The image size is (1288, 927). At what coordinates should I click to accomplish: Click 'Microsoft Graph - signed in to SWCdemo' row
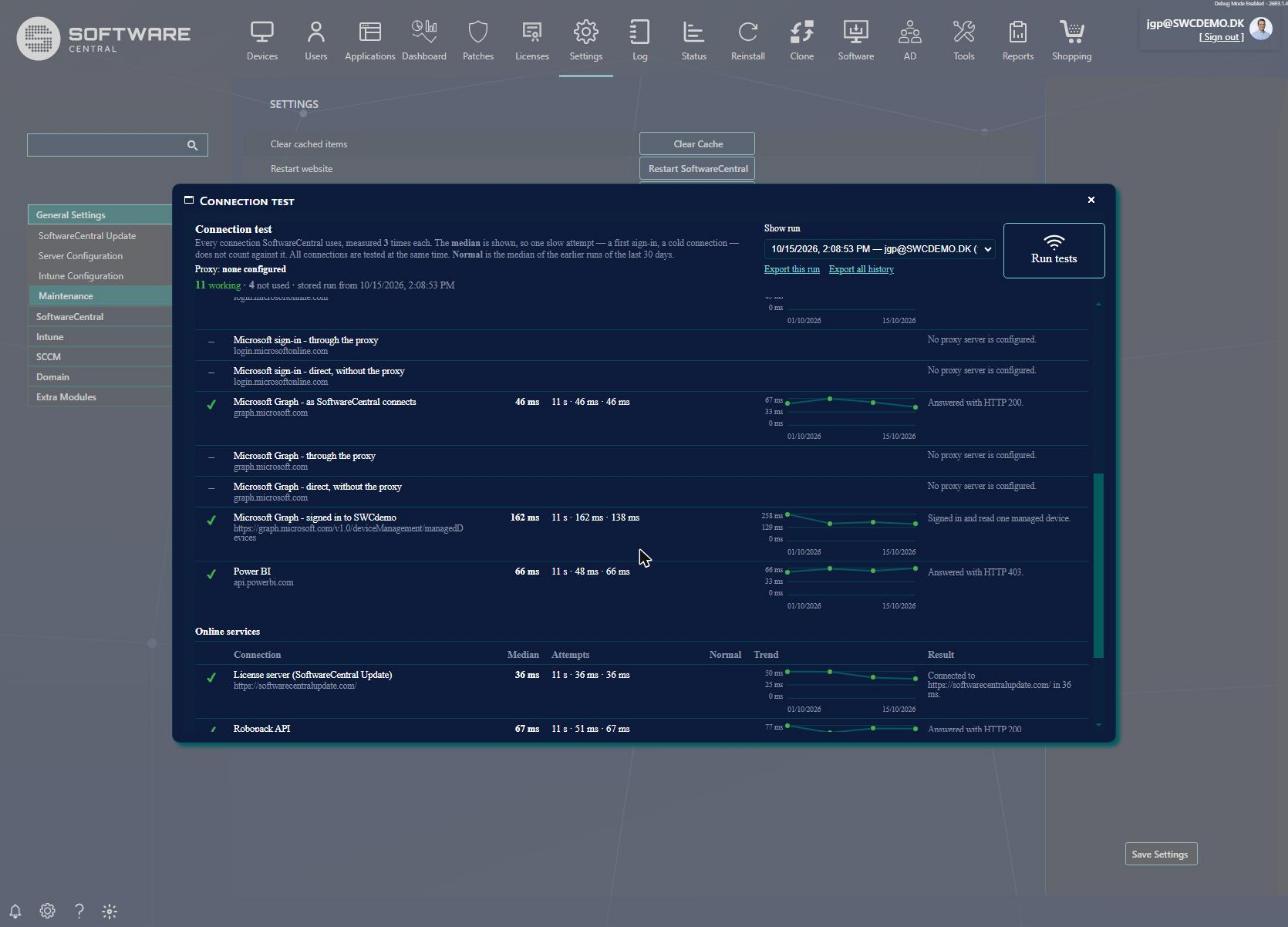pos(641,534)
